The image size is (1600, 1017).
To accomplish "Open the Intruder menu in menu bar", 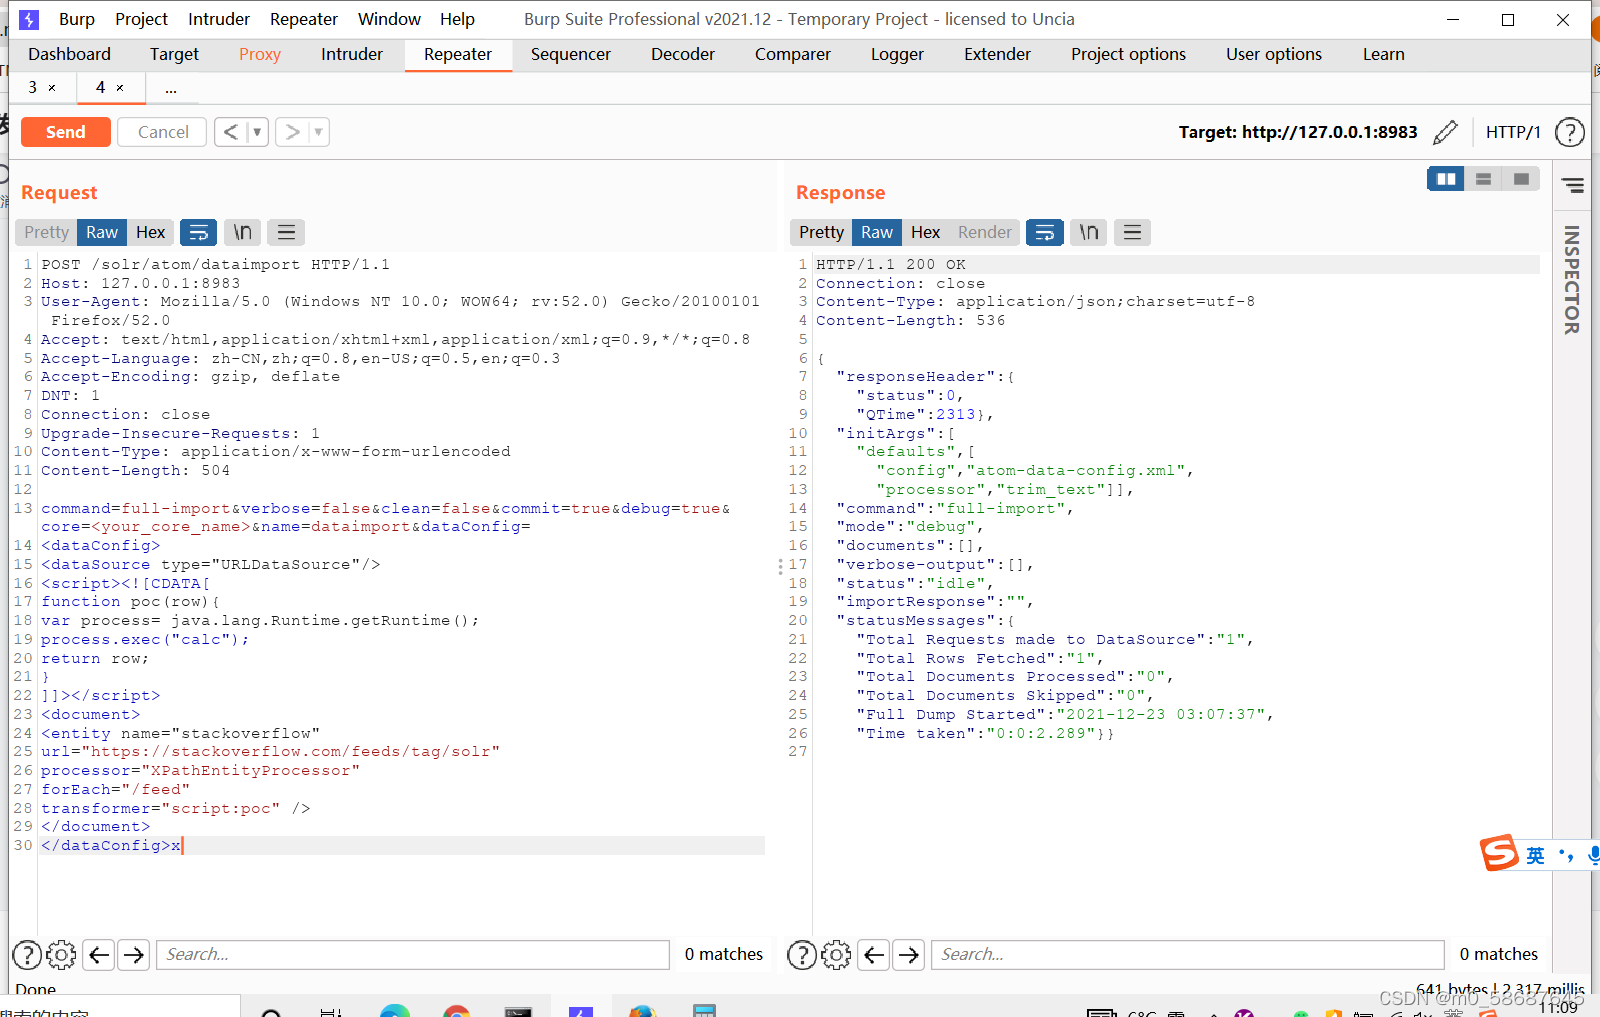I will 219,19.
